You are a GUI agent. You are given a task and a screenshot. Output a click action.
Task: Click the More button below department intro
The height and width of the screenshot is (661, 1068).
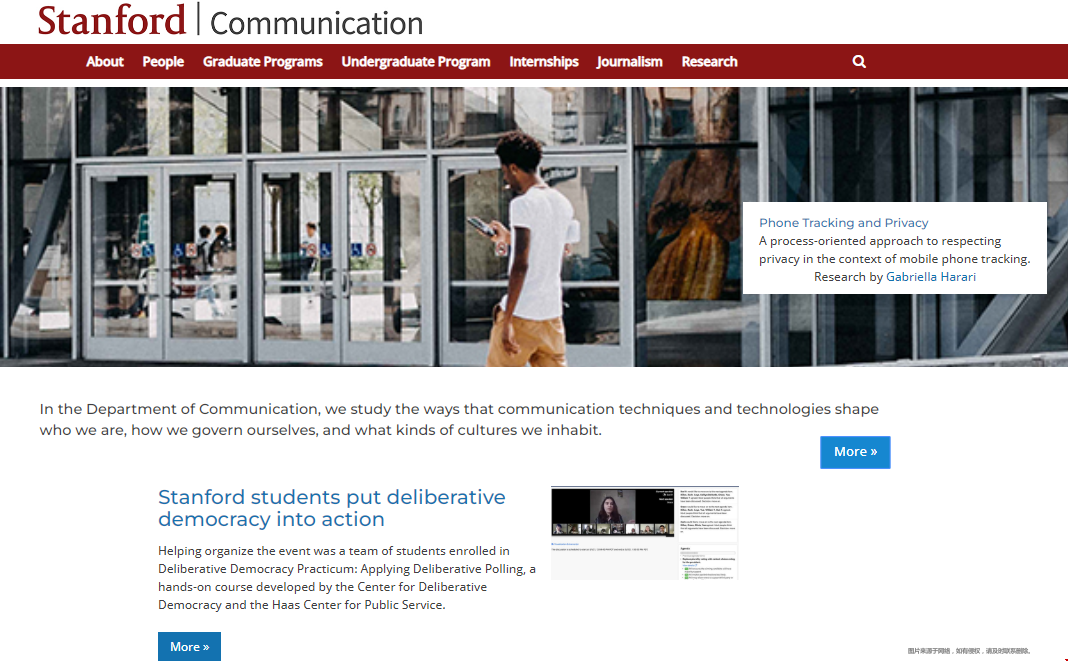point(855,452)
